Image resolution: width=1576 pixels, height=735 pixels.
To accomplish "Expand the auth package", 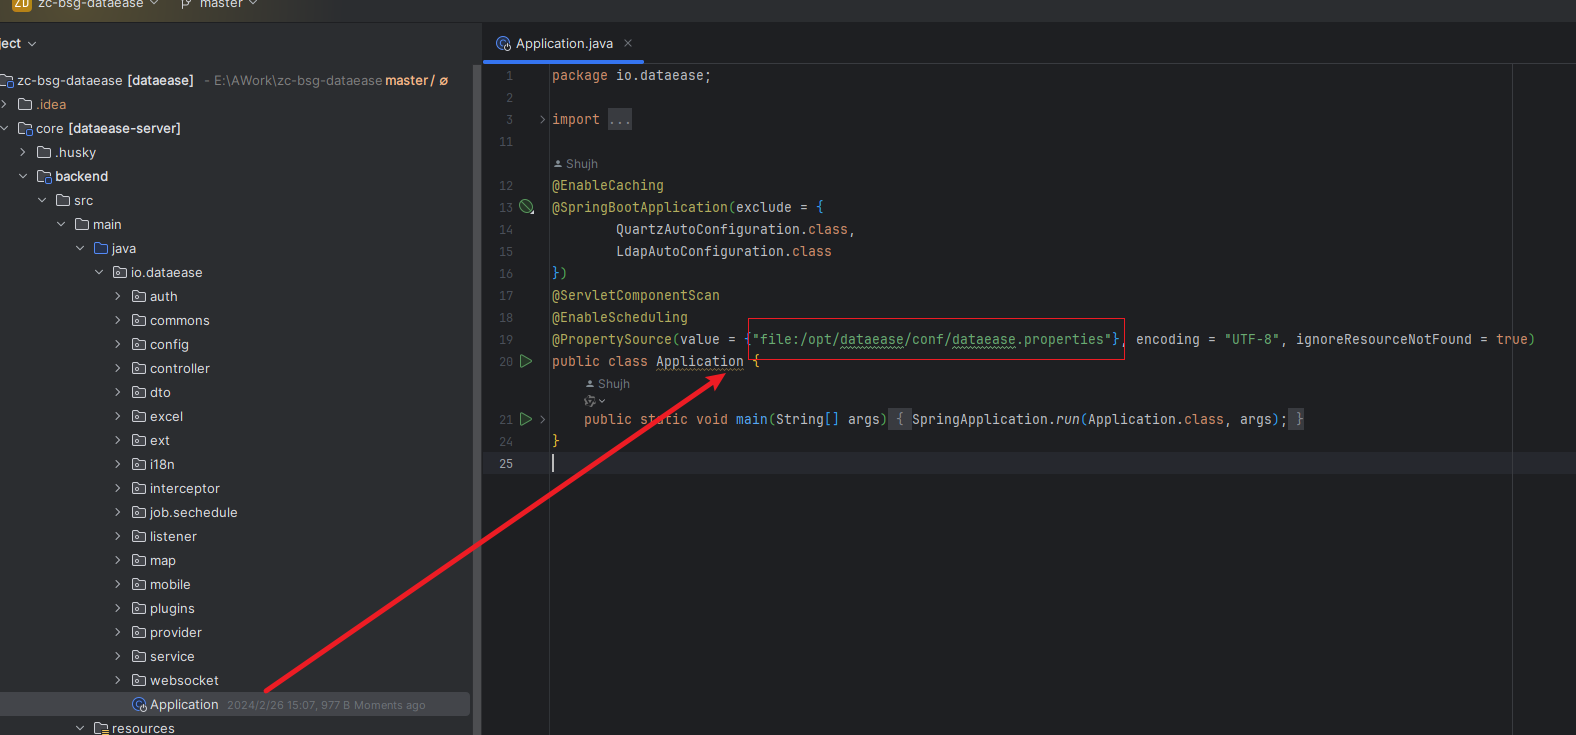I will (118, 296).
